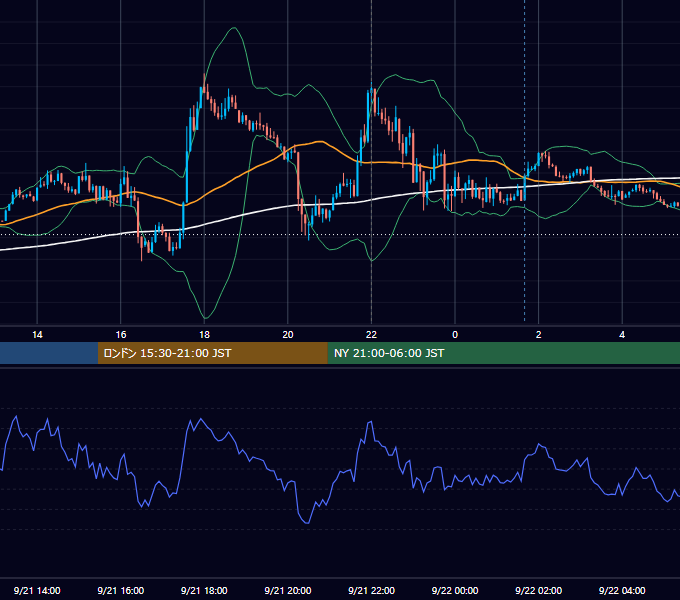680x600 pixels.
Task: Click the candlestick peak near 18:00
Action: click(204, 85)
